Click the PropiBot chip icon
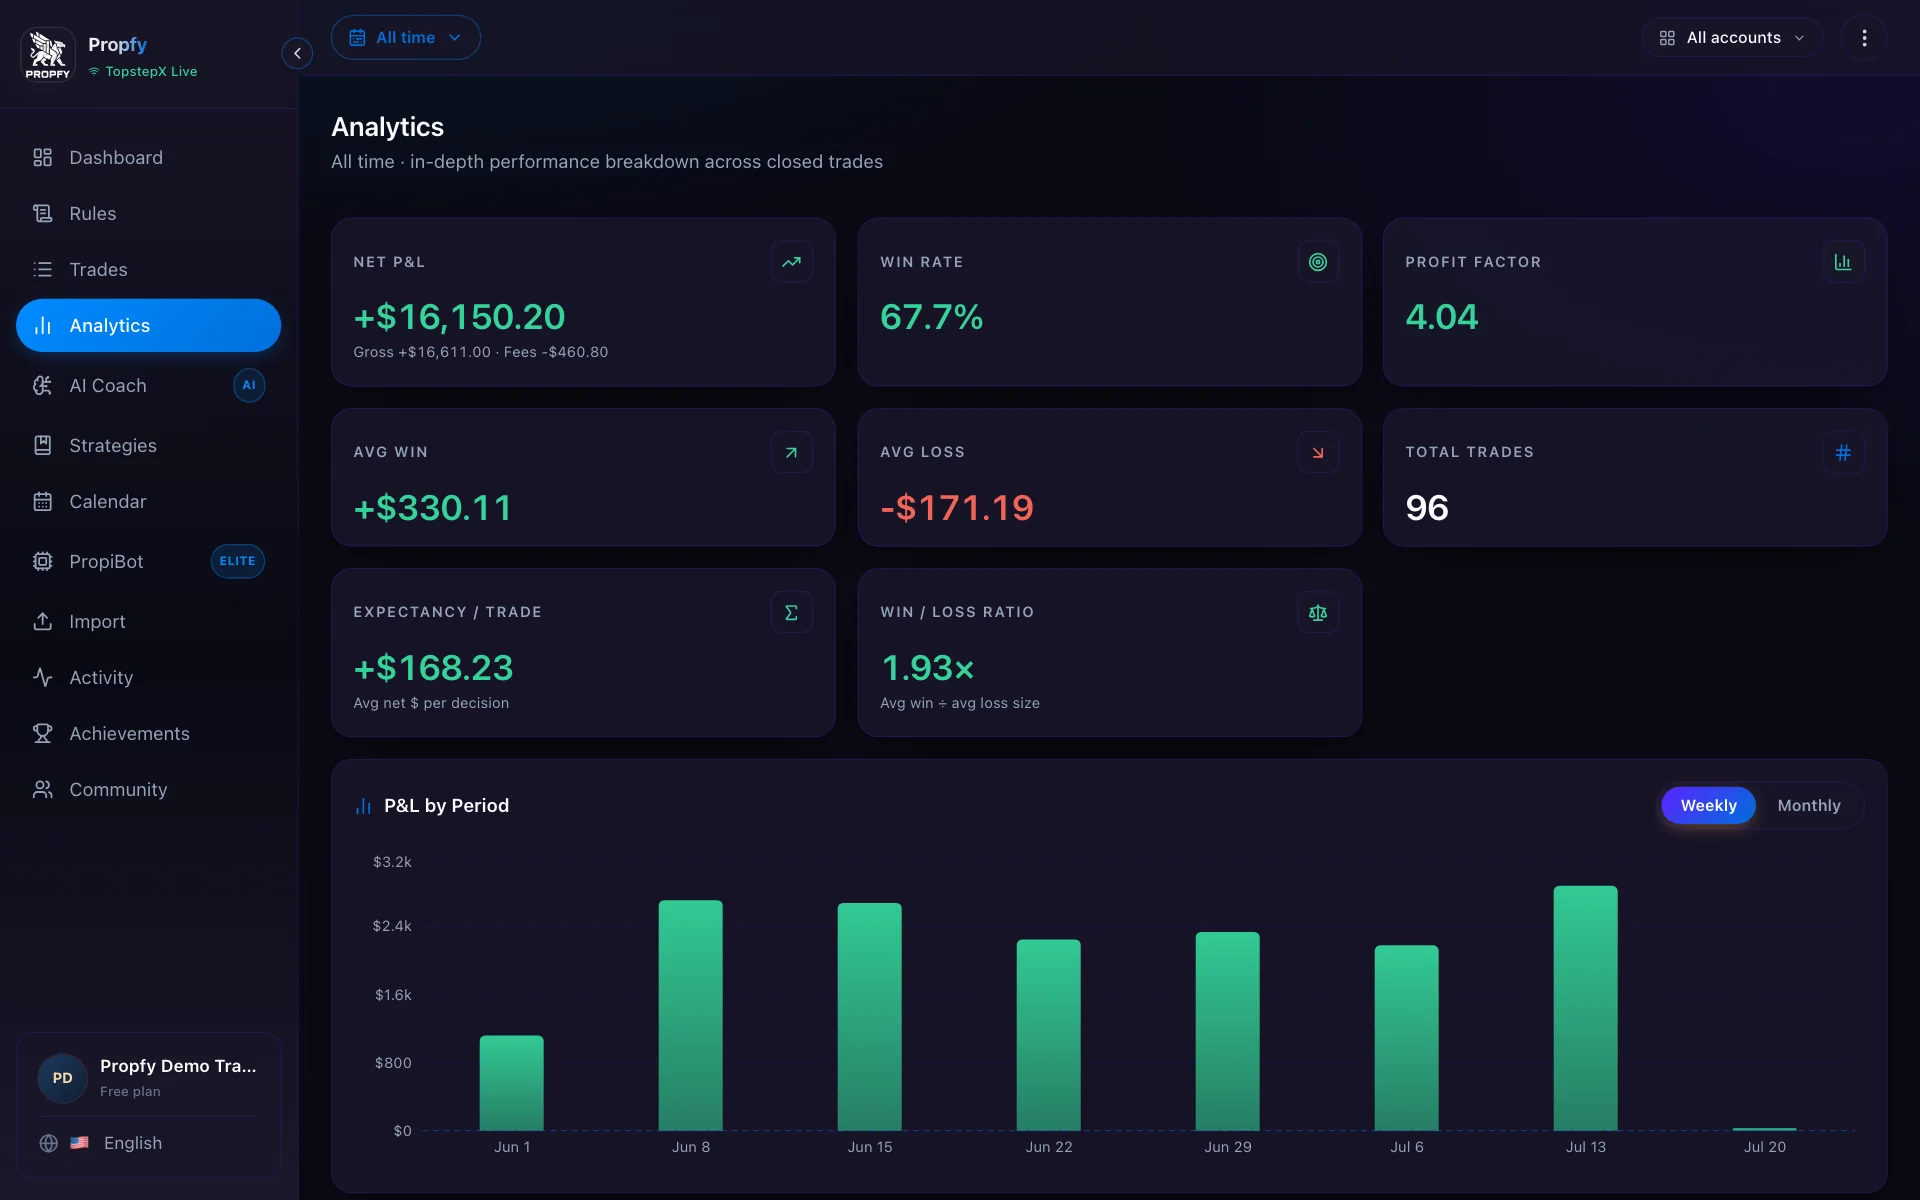Image resolution: width=1920 pixels, height=1200 pixels. click(x=42, y=561)
